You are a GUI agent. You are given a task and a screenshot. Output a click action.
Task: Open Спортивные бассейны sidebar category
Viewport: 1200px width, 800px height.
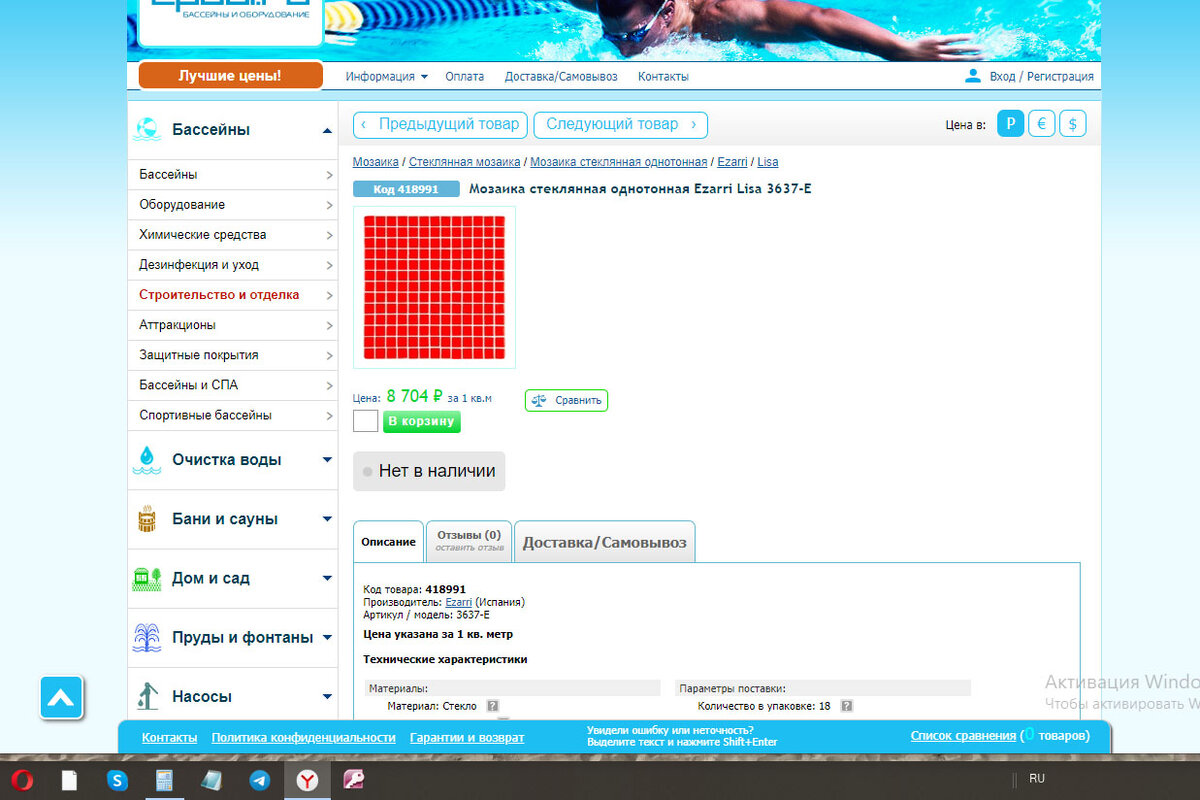tap(233, 415)
